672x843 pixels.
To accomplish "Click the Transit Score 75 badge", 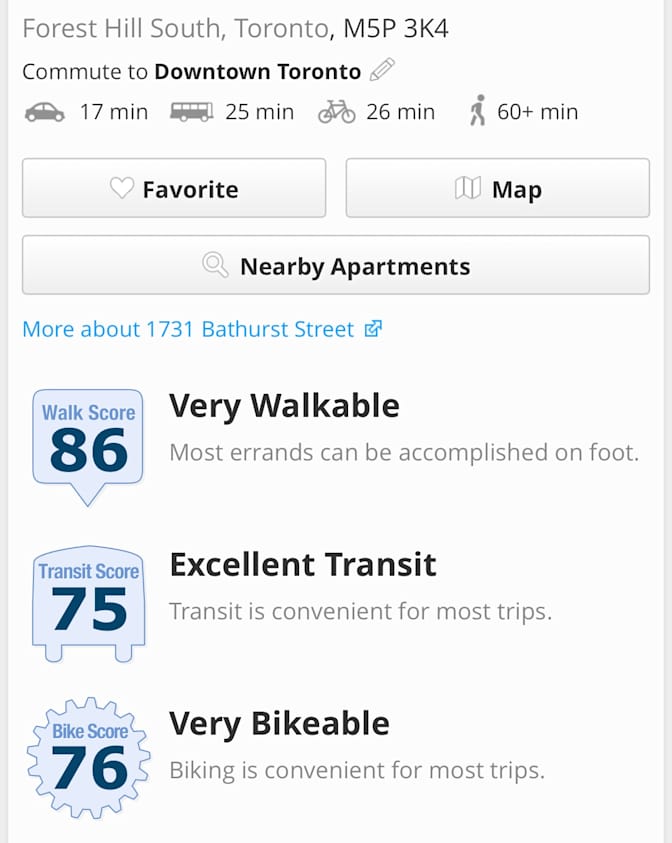I will (x=89, y=602).
